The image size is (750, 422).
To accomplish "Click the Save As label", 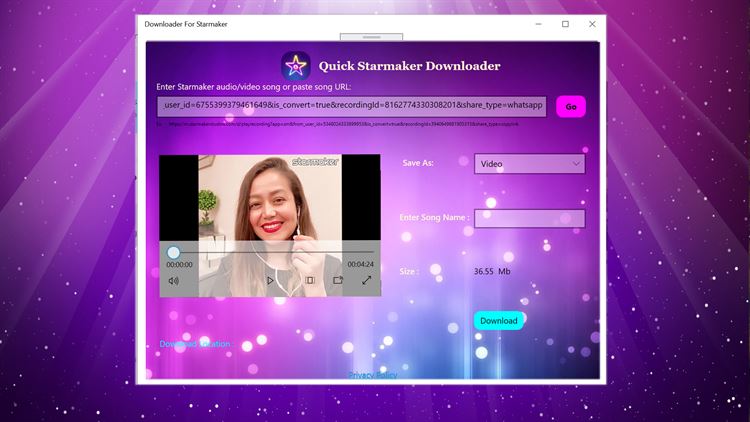I will pyautogui.click(x=418, y=163).
